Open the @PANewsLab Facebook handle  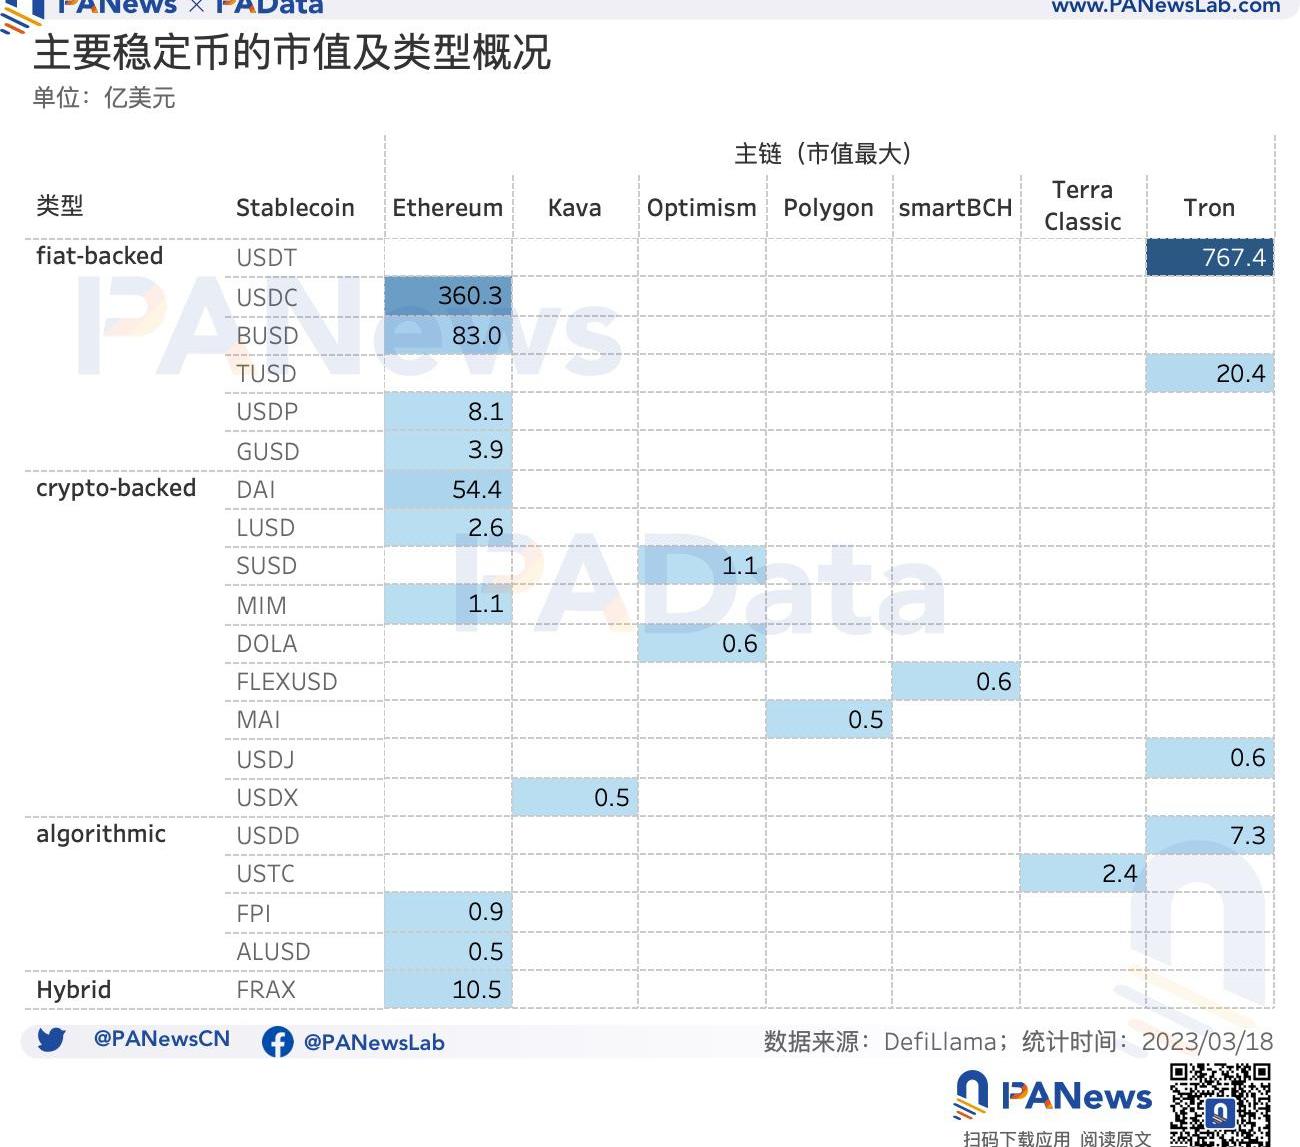(373, 1042)
